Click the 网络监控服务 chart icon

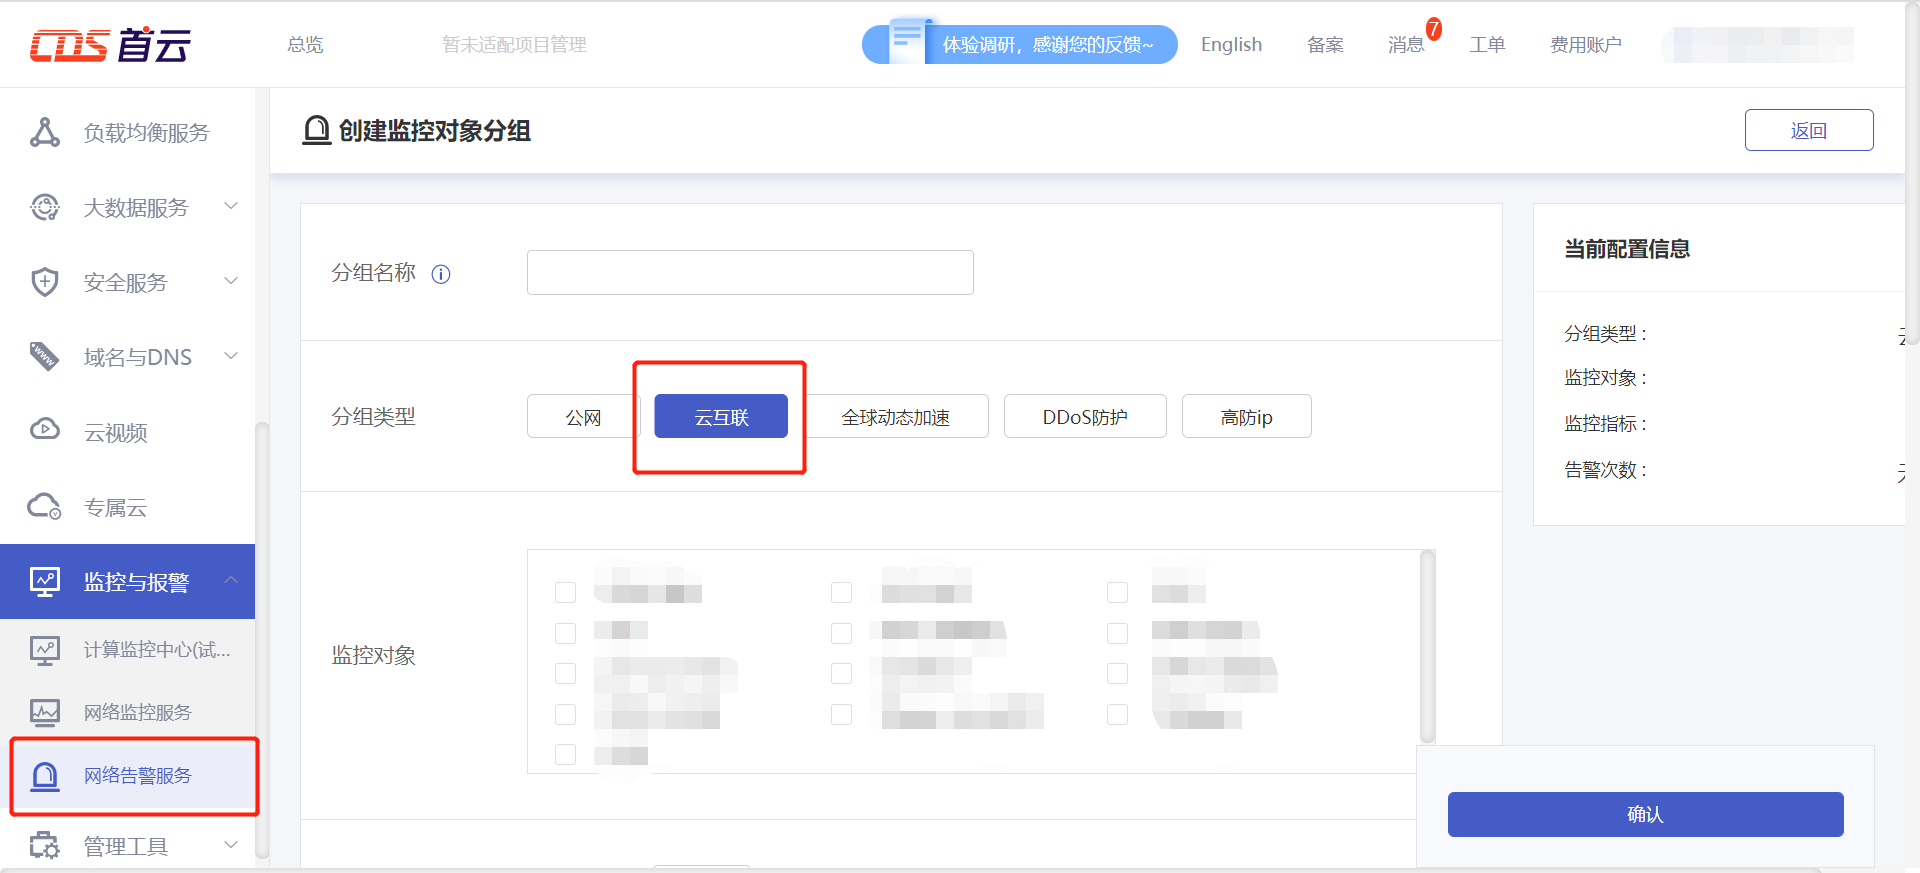[x=45, y=712]
